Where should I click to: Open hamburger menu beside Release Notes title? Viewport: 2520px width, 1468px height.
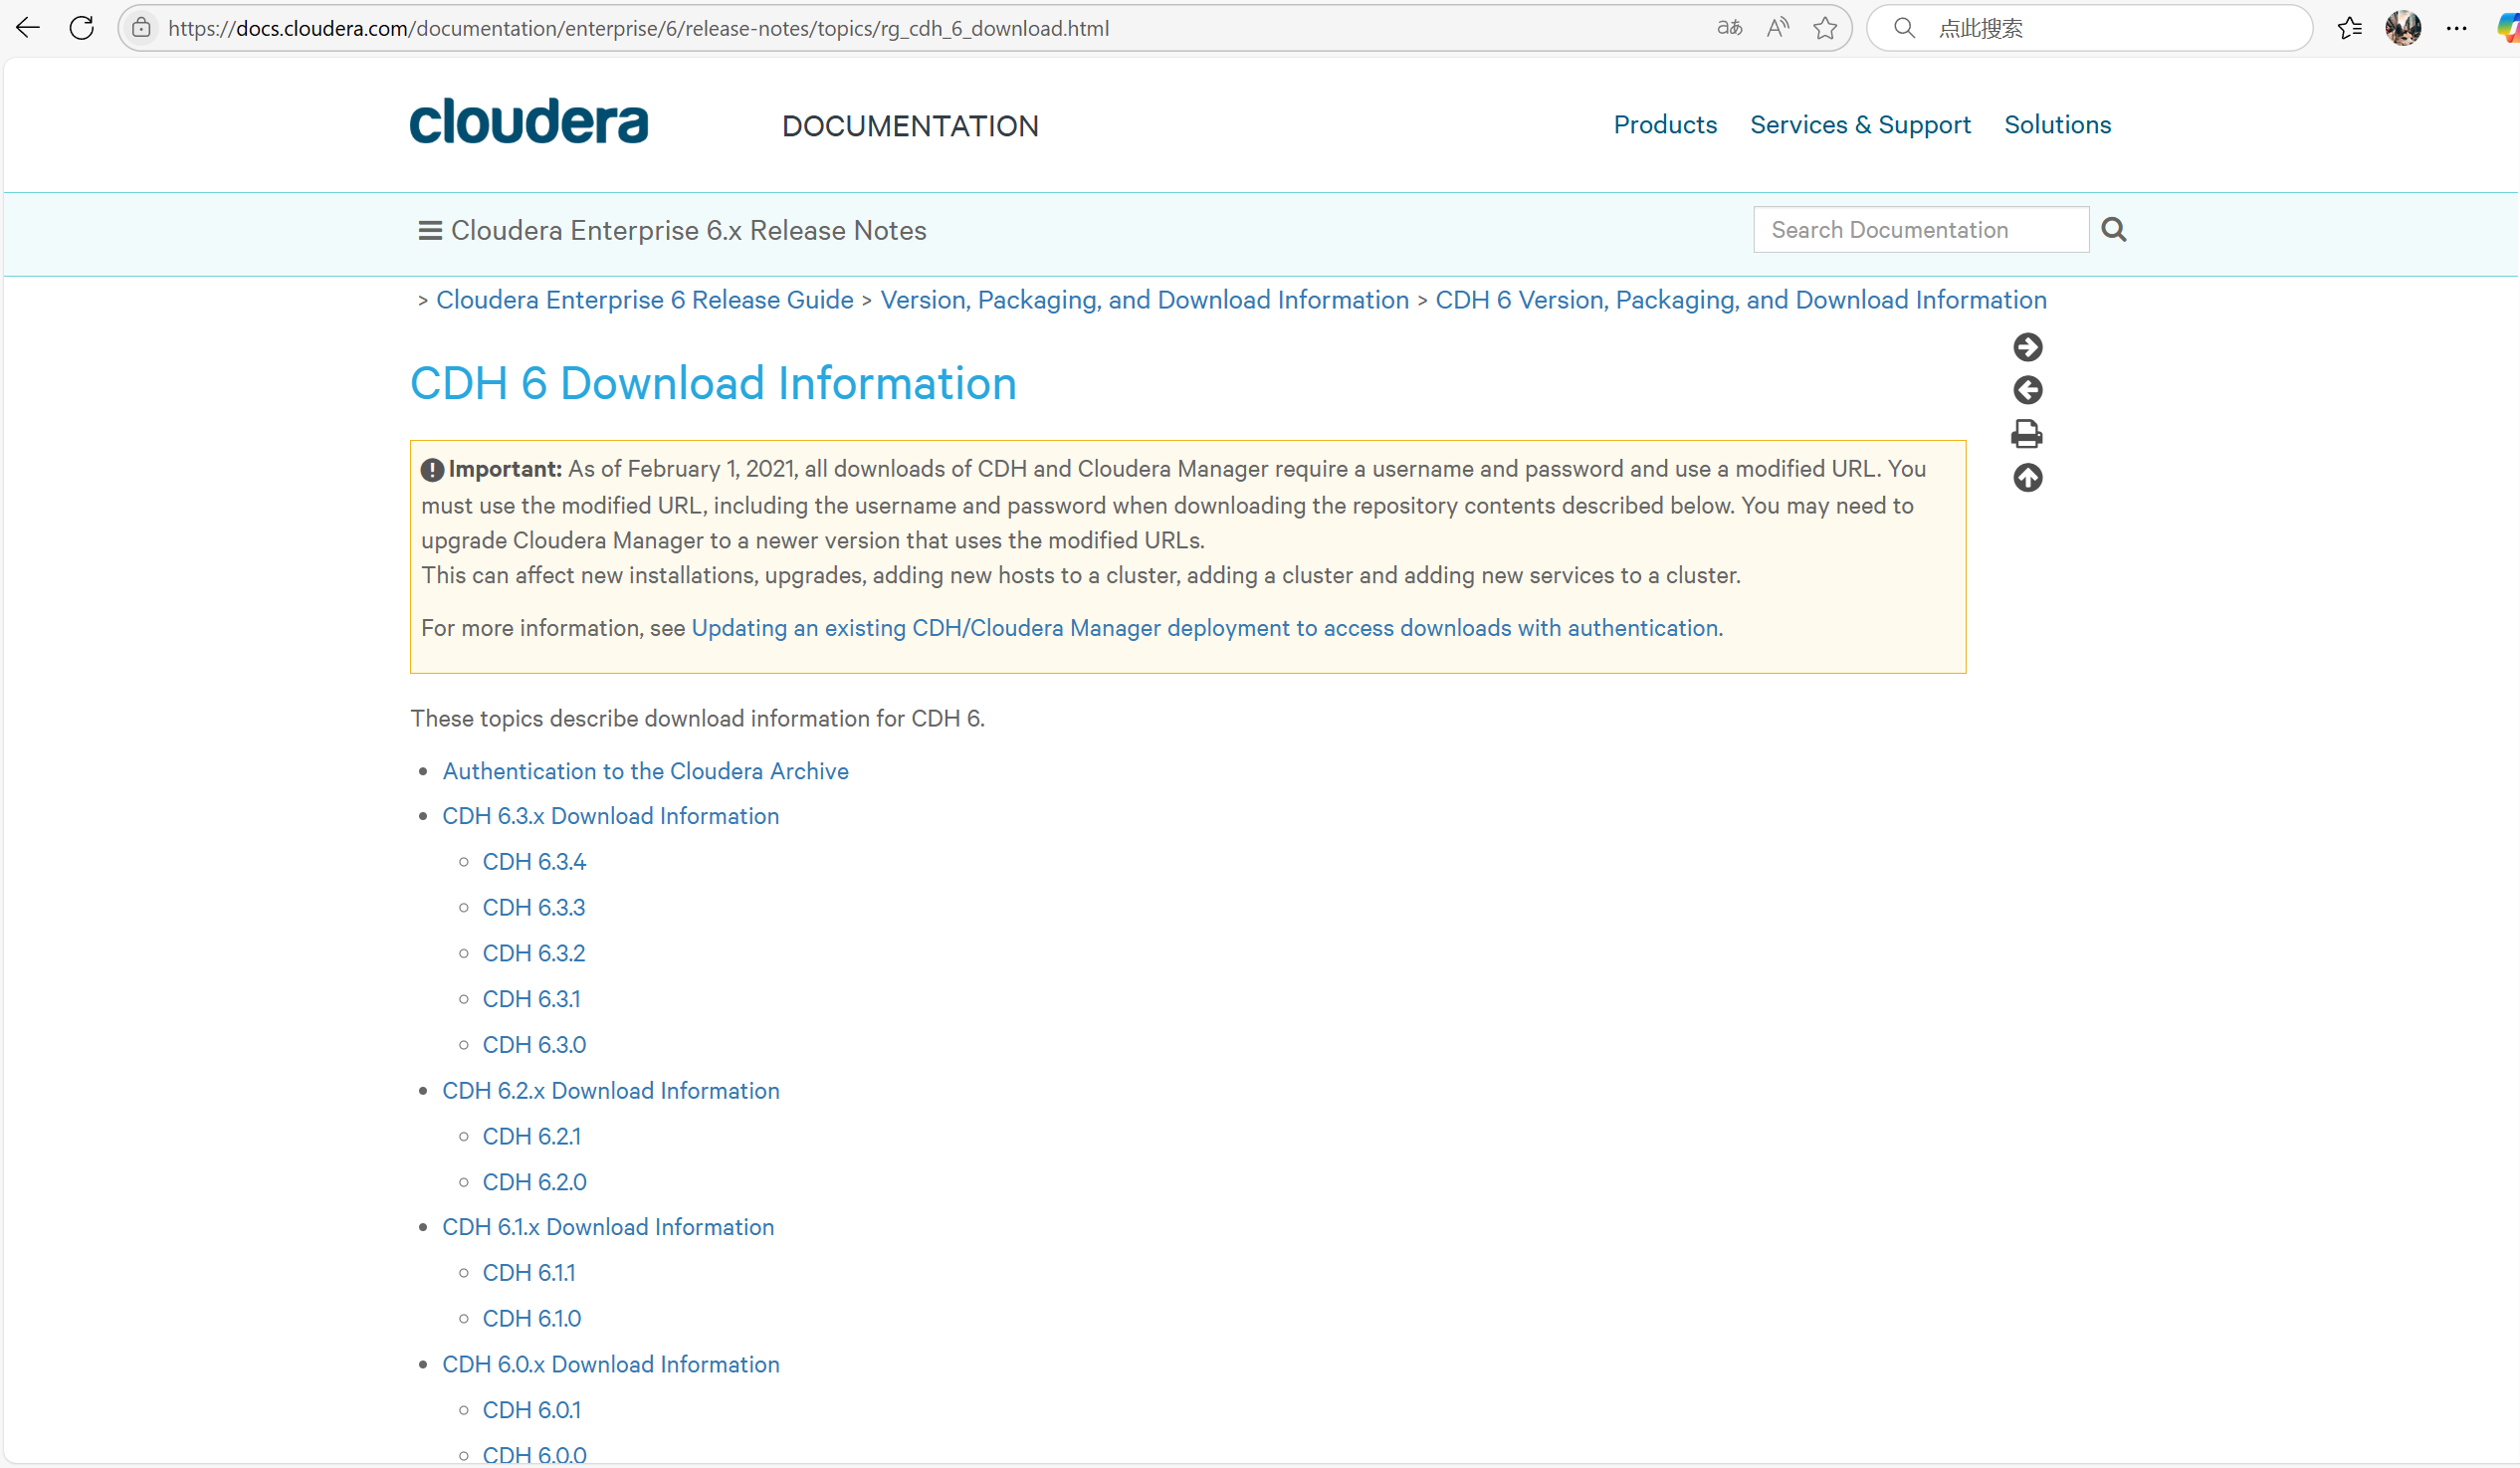click(x=430, y=231)
